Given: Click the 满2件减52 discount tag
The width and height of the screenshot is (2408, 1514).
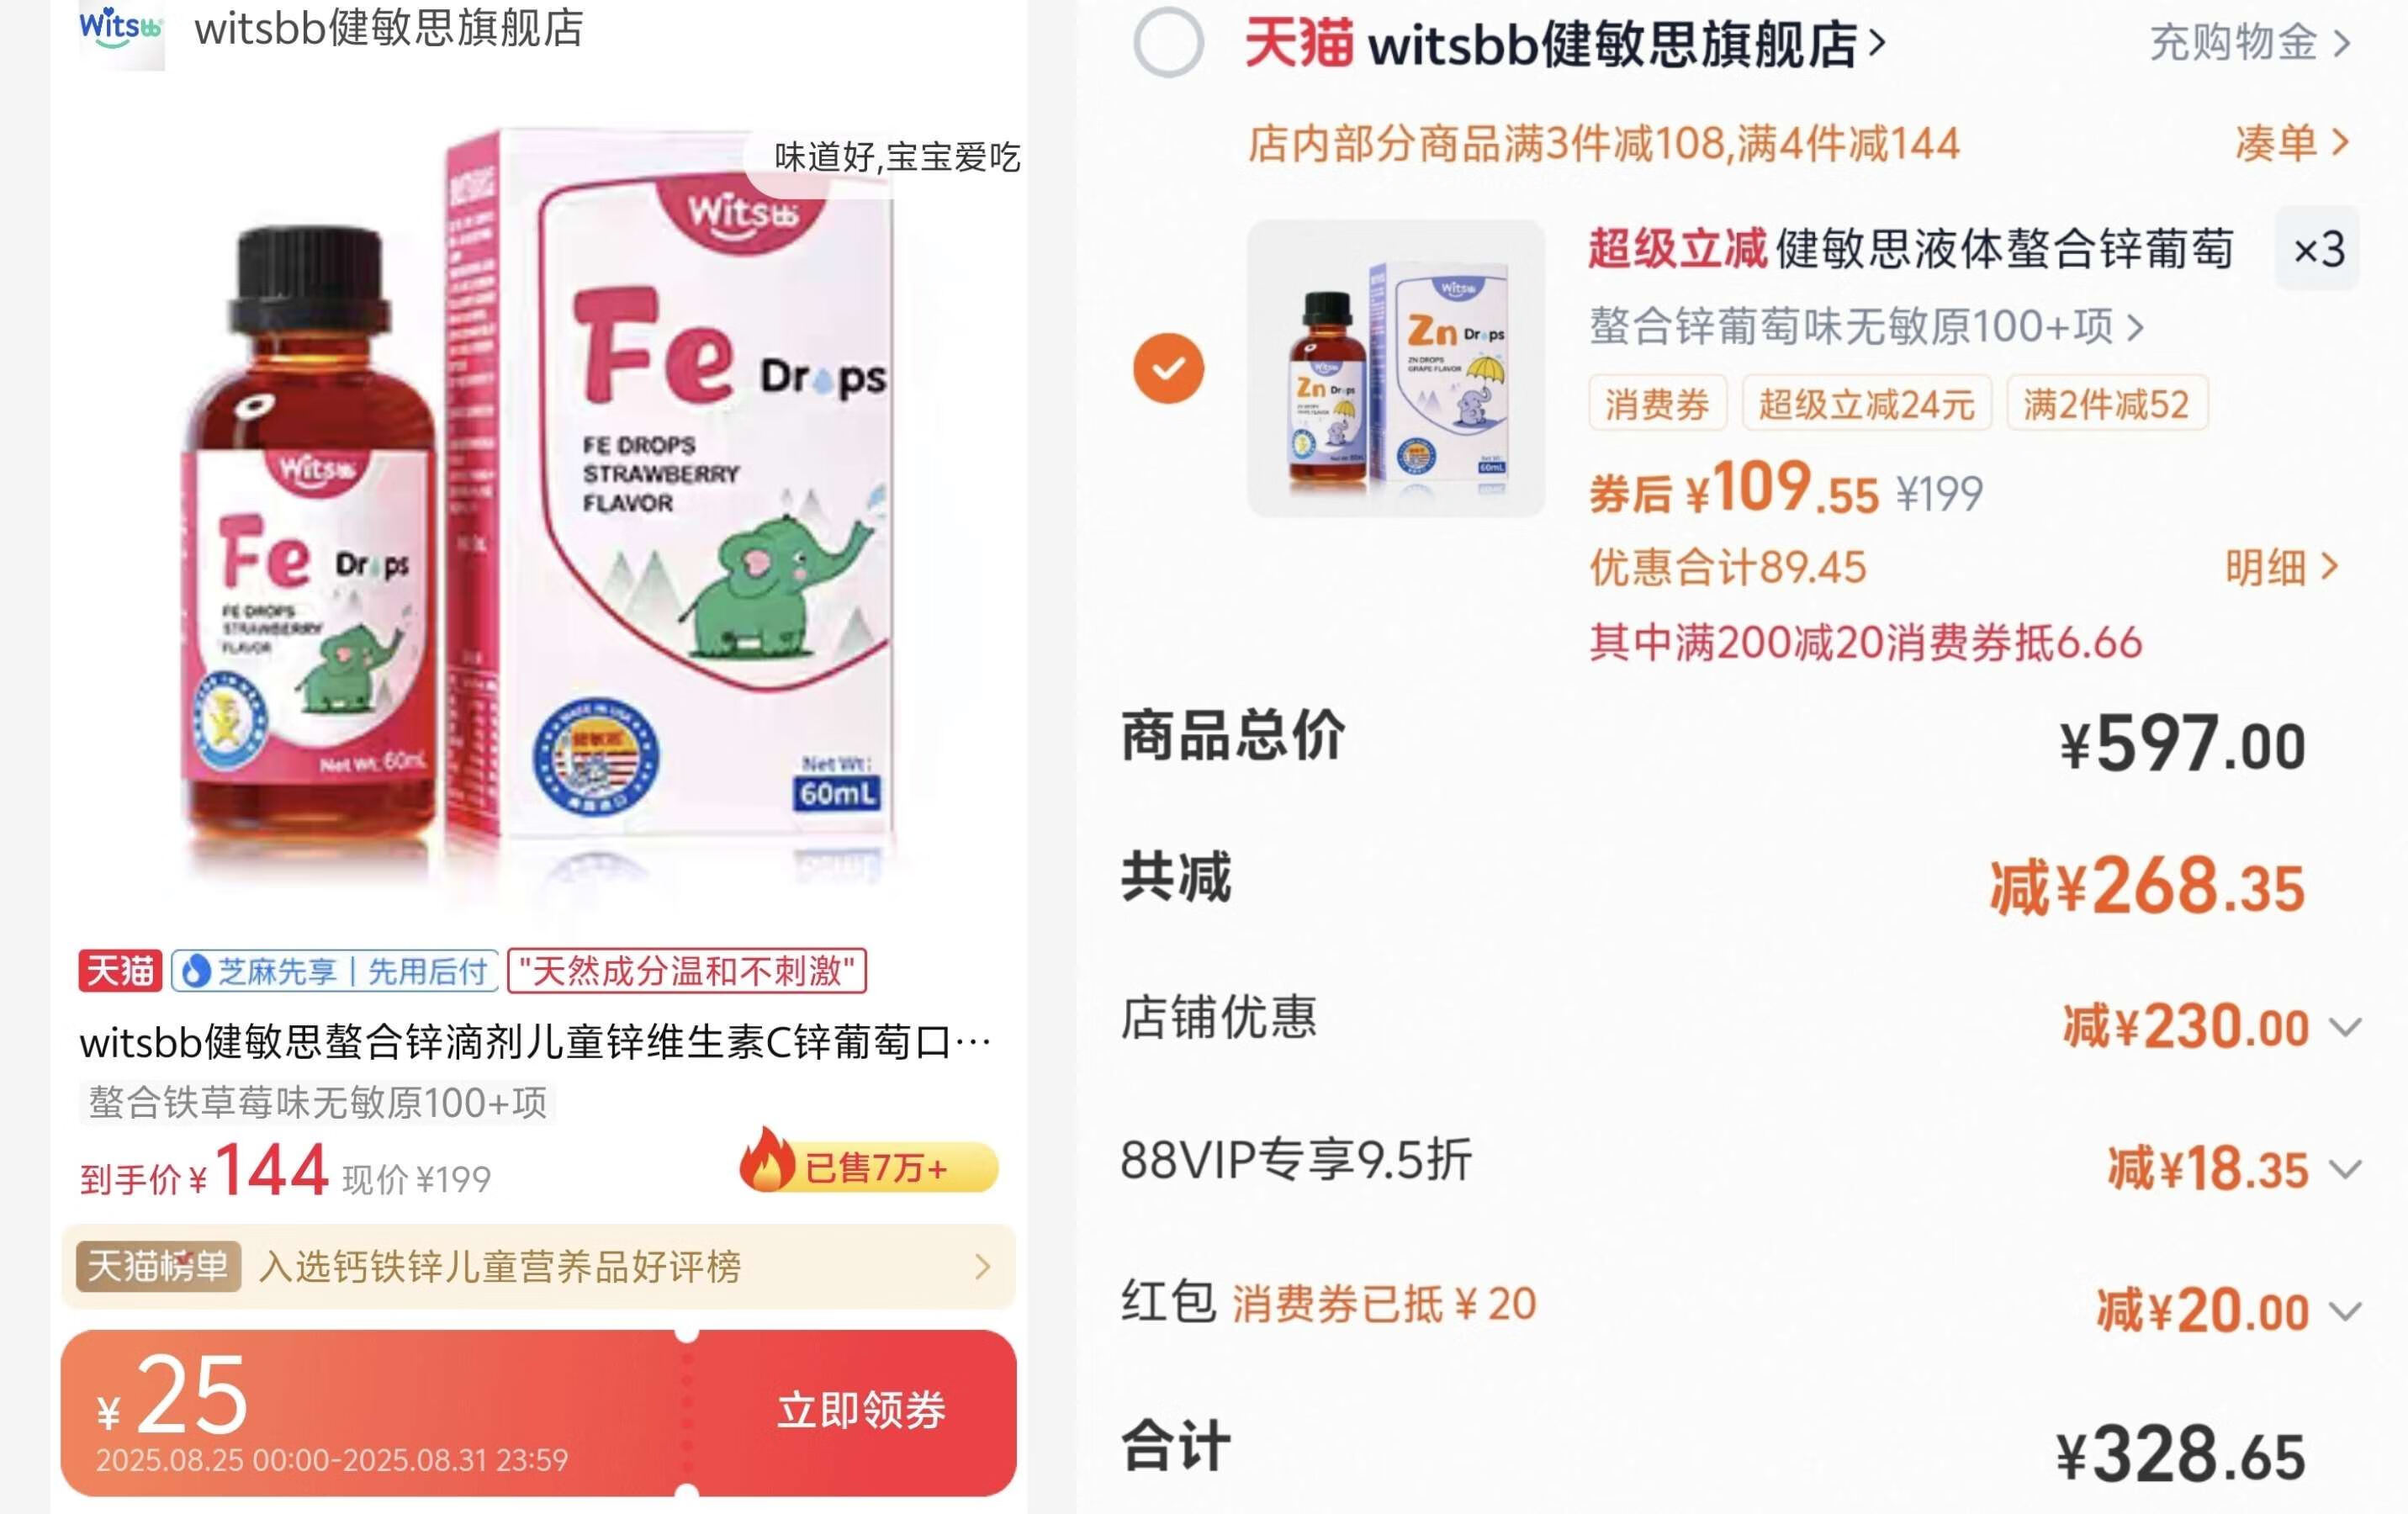Looking at the screenshot, I should 2107,404.
